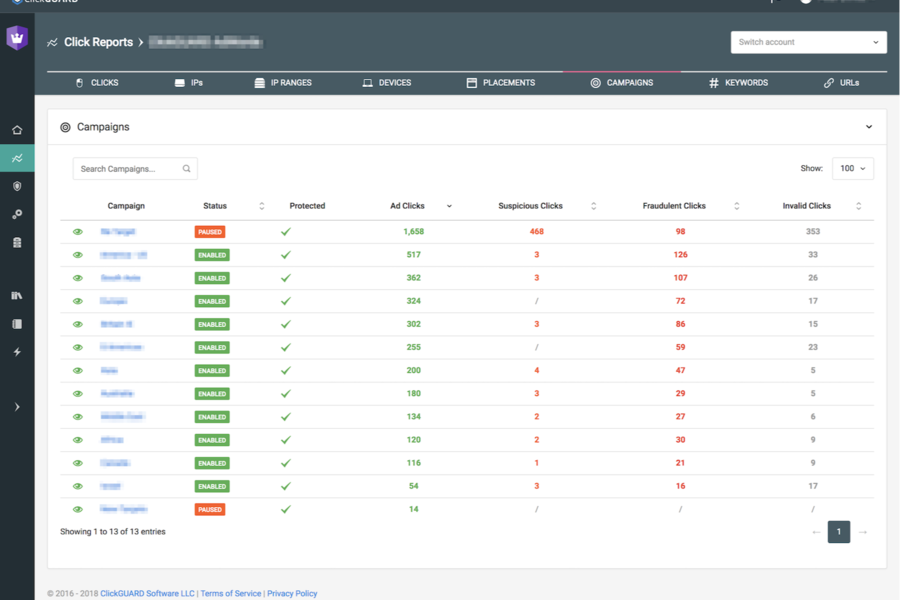Click page 1 pagination button

click(x=838, y=532)
